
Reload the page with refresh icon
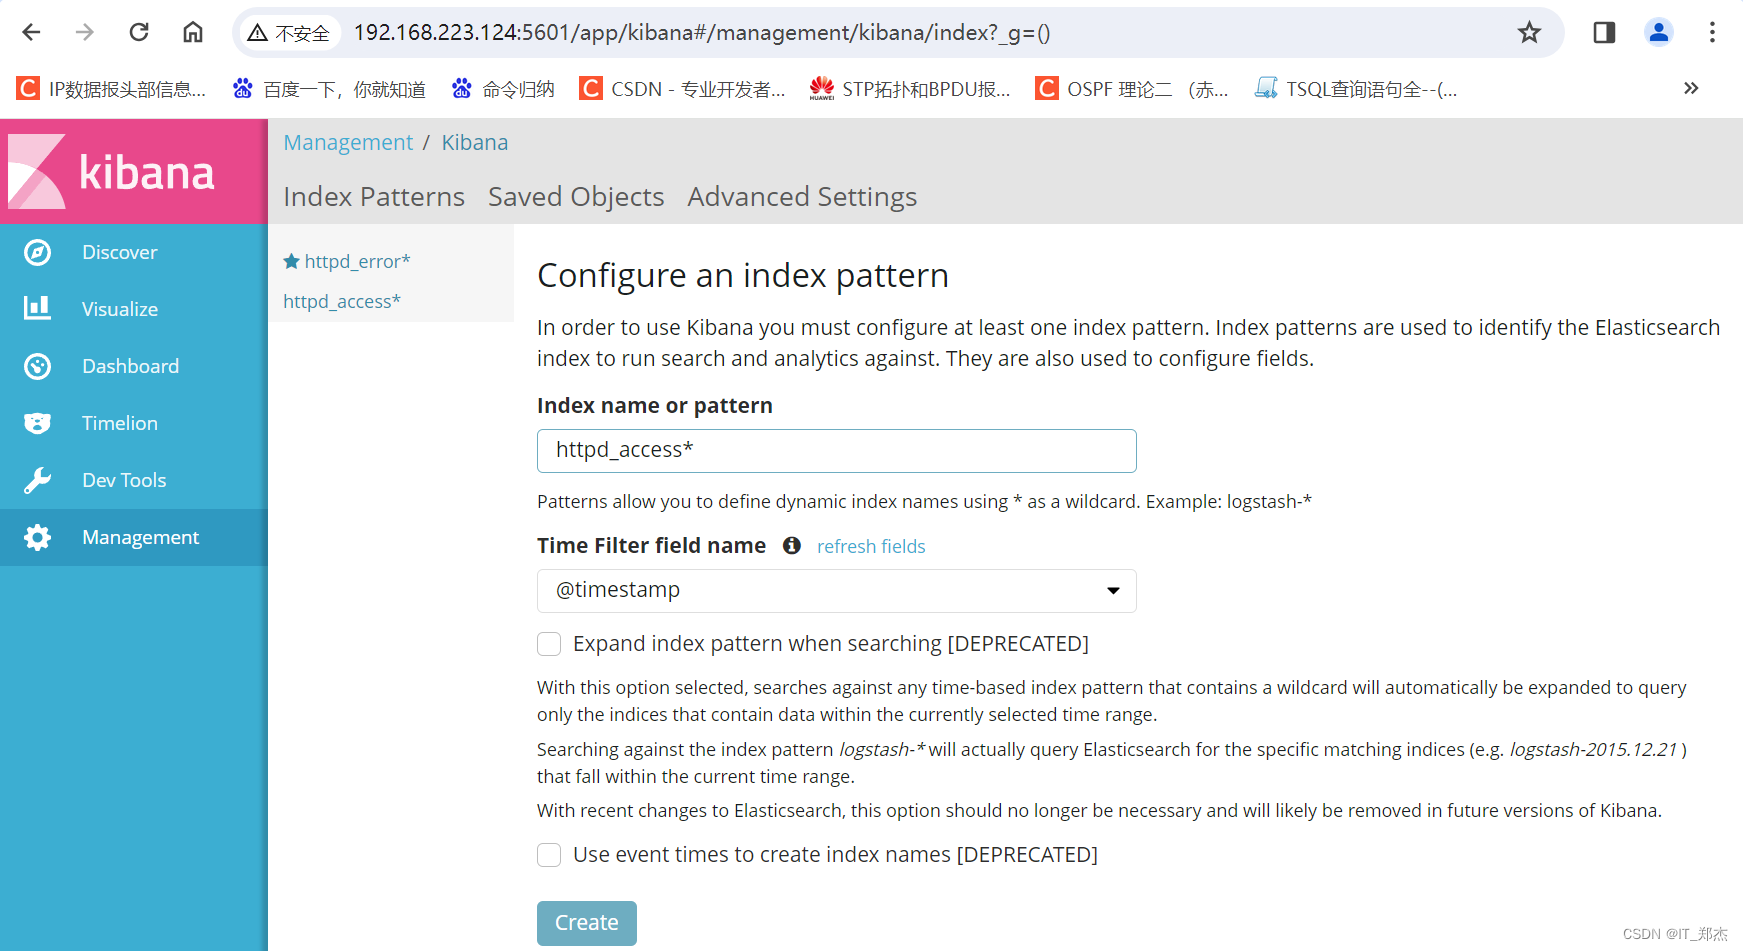click(139, 32)
